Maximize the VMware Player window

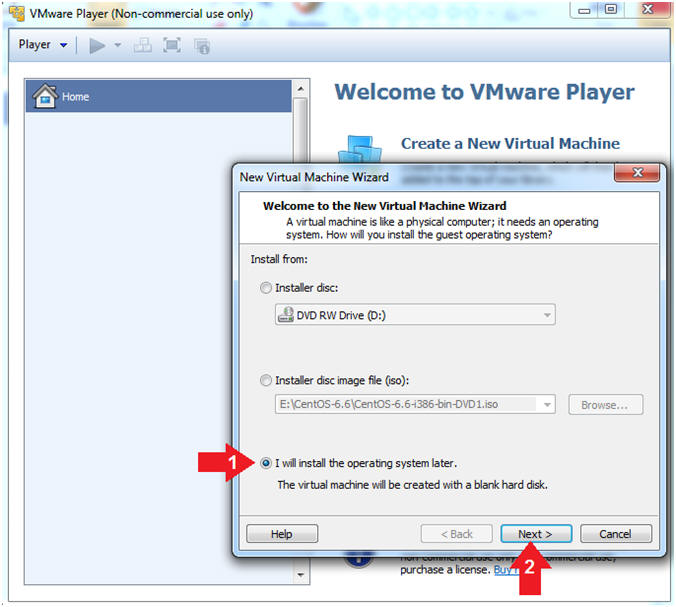(611, 9)
